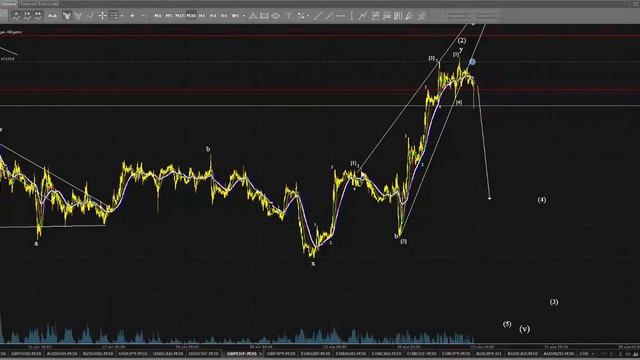Viewport: 640px width, 360px height.
Task: Select the crosshair cursor tool
Action: [102, 16]
